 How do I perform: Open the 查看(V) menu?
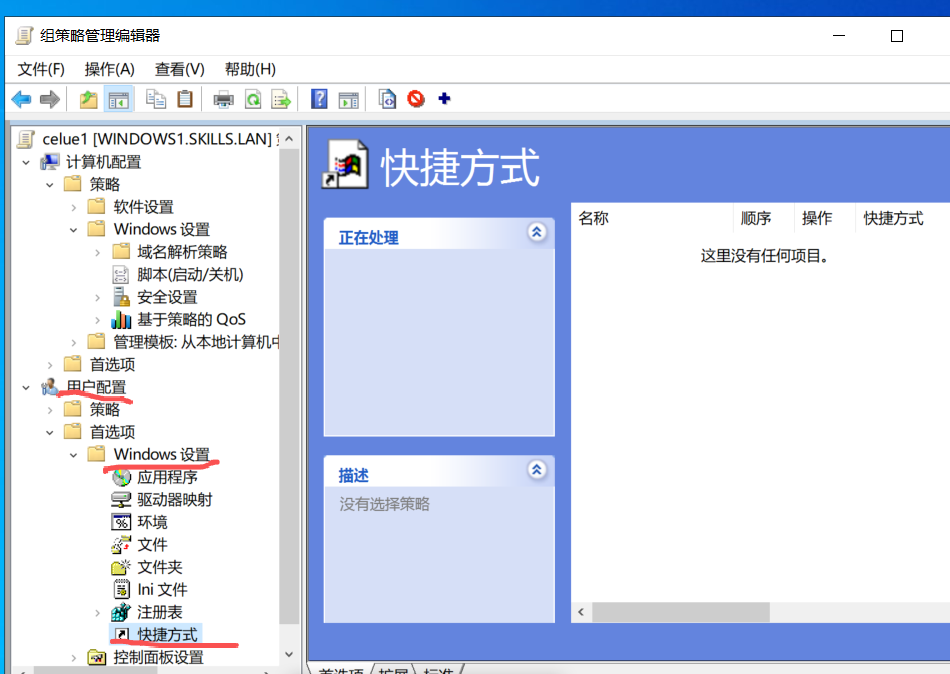pyautogui.click(x=179, y=69)
